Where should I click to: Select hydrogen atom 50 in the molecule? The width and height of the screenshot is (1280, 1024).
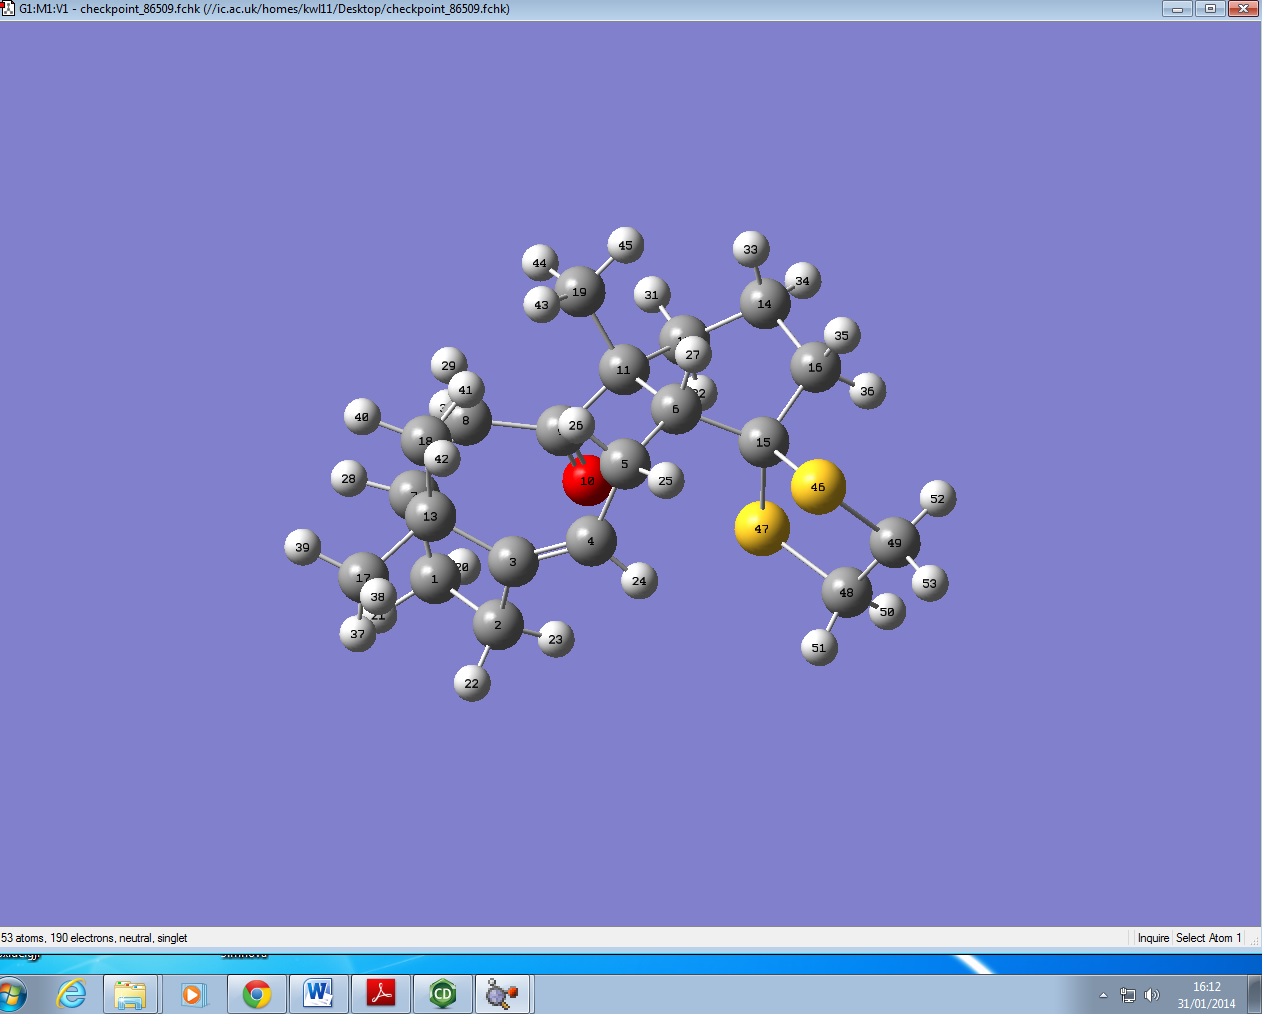(x=888, y=611)
